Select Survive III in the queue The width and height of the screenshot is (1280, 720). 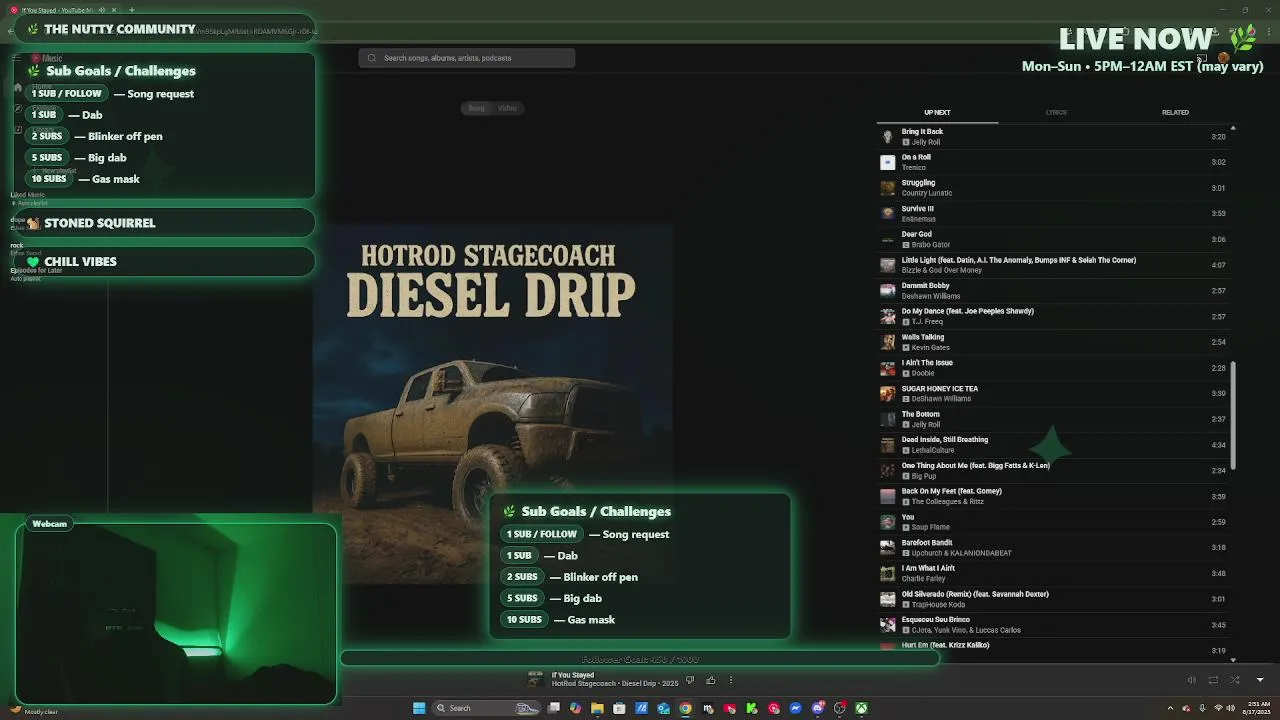click(1055, 213)
